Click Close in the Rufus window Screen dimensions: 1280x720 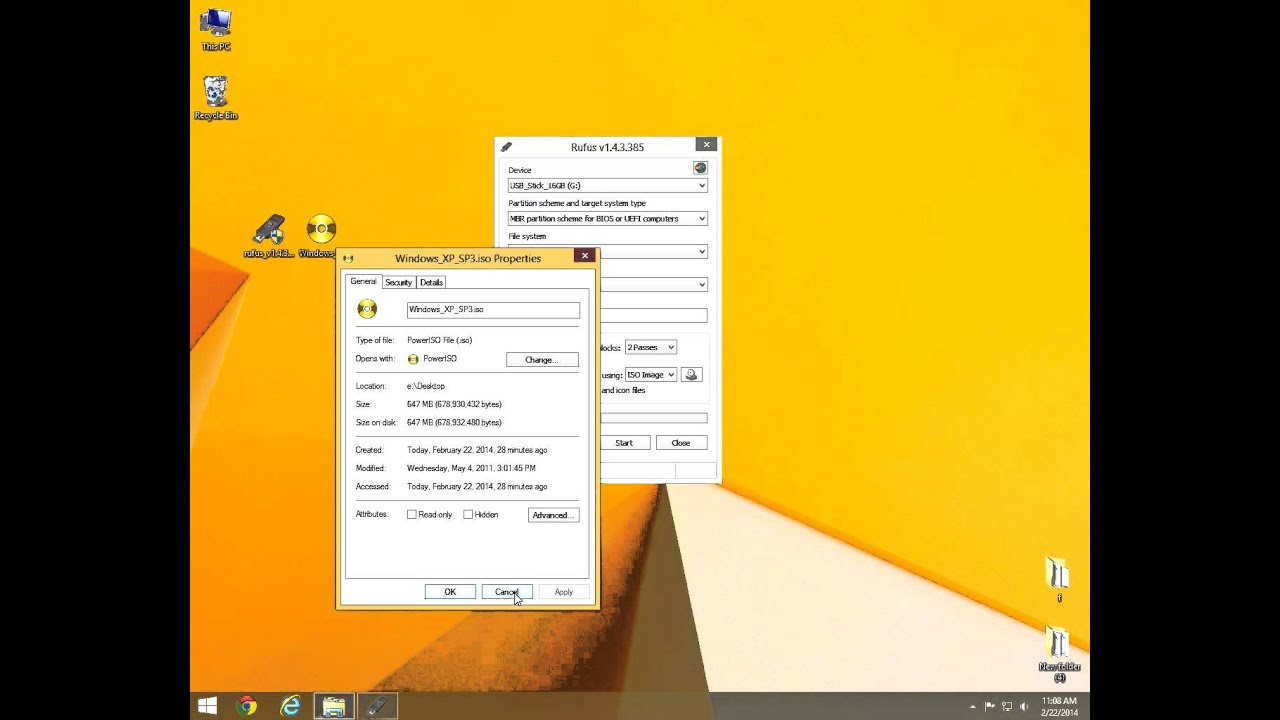coord(681,442)
